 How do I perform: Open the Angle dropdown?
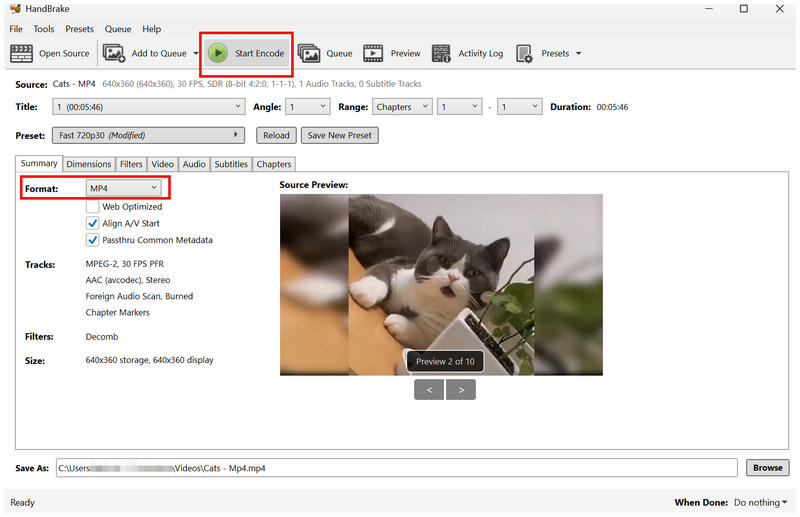pyautogui.click(x=308, y=107)
